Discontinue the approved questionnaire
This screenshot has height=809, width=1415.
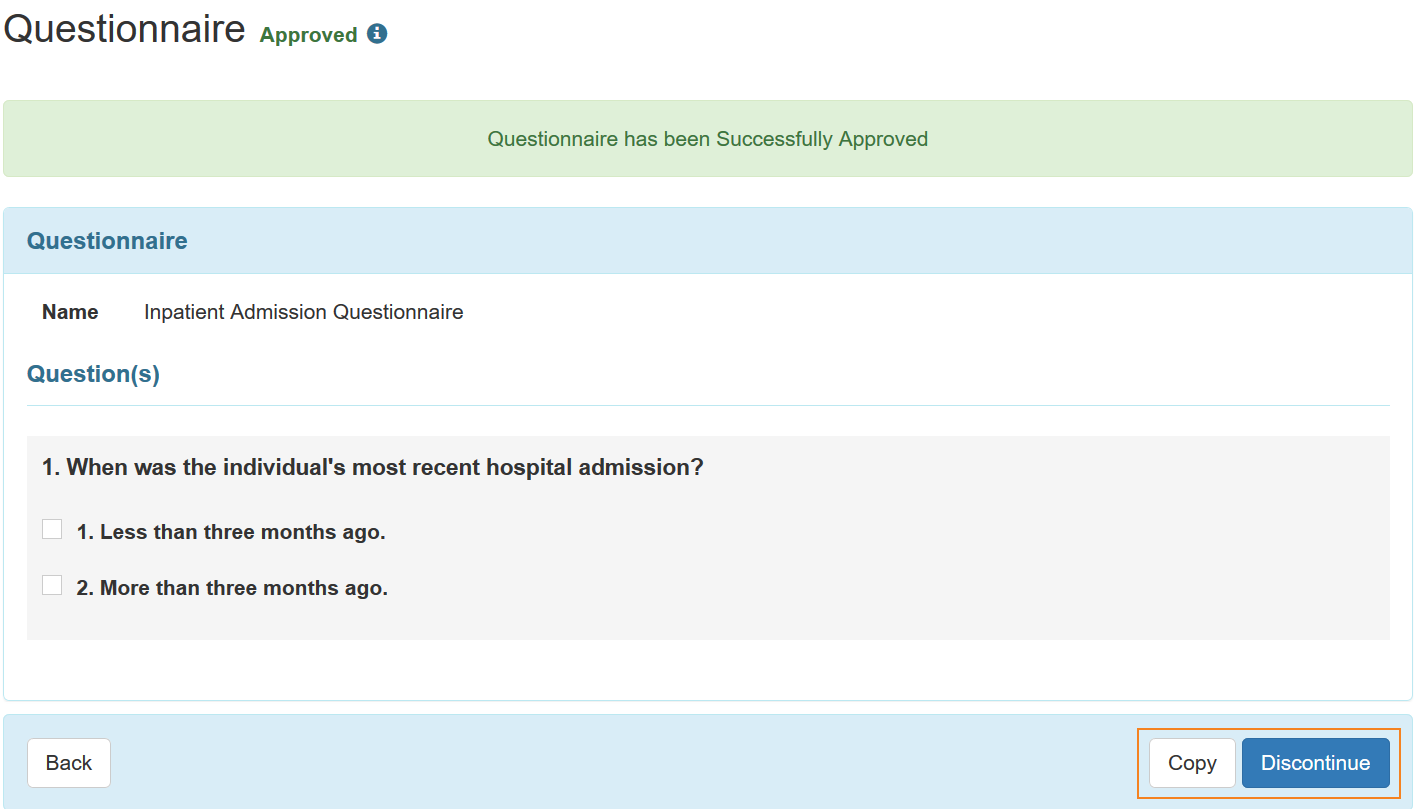[x=1315, y=763]
